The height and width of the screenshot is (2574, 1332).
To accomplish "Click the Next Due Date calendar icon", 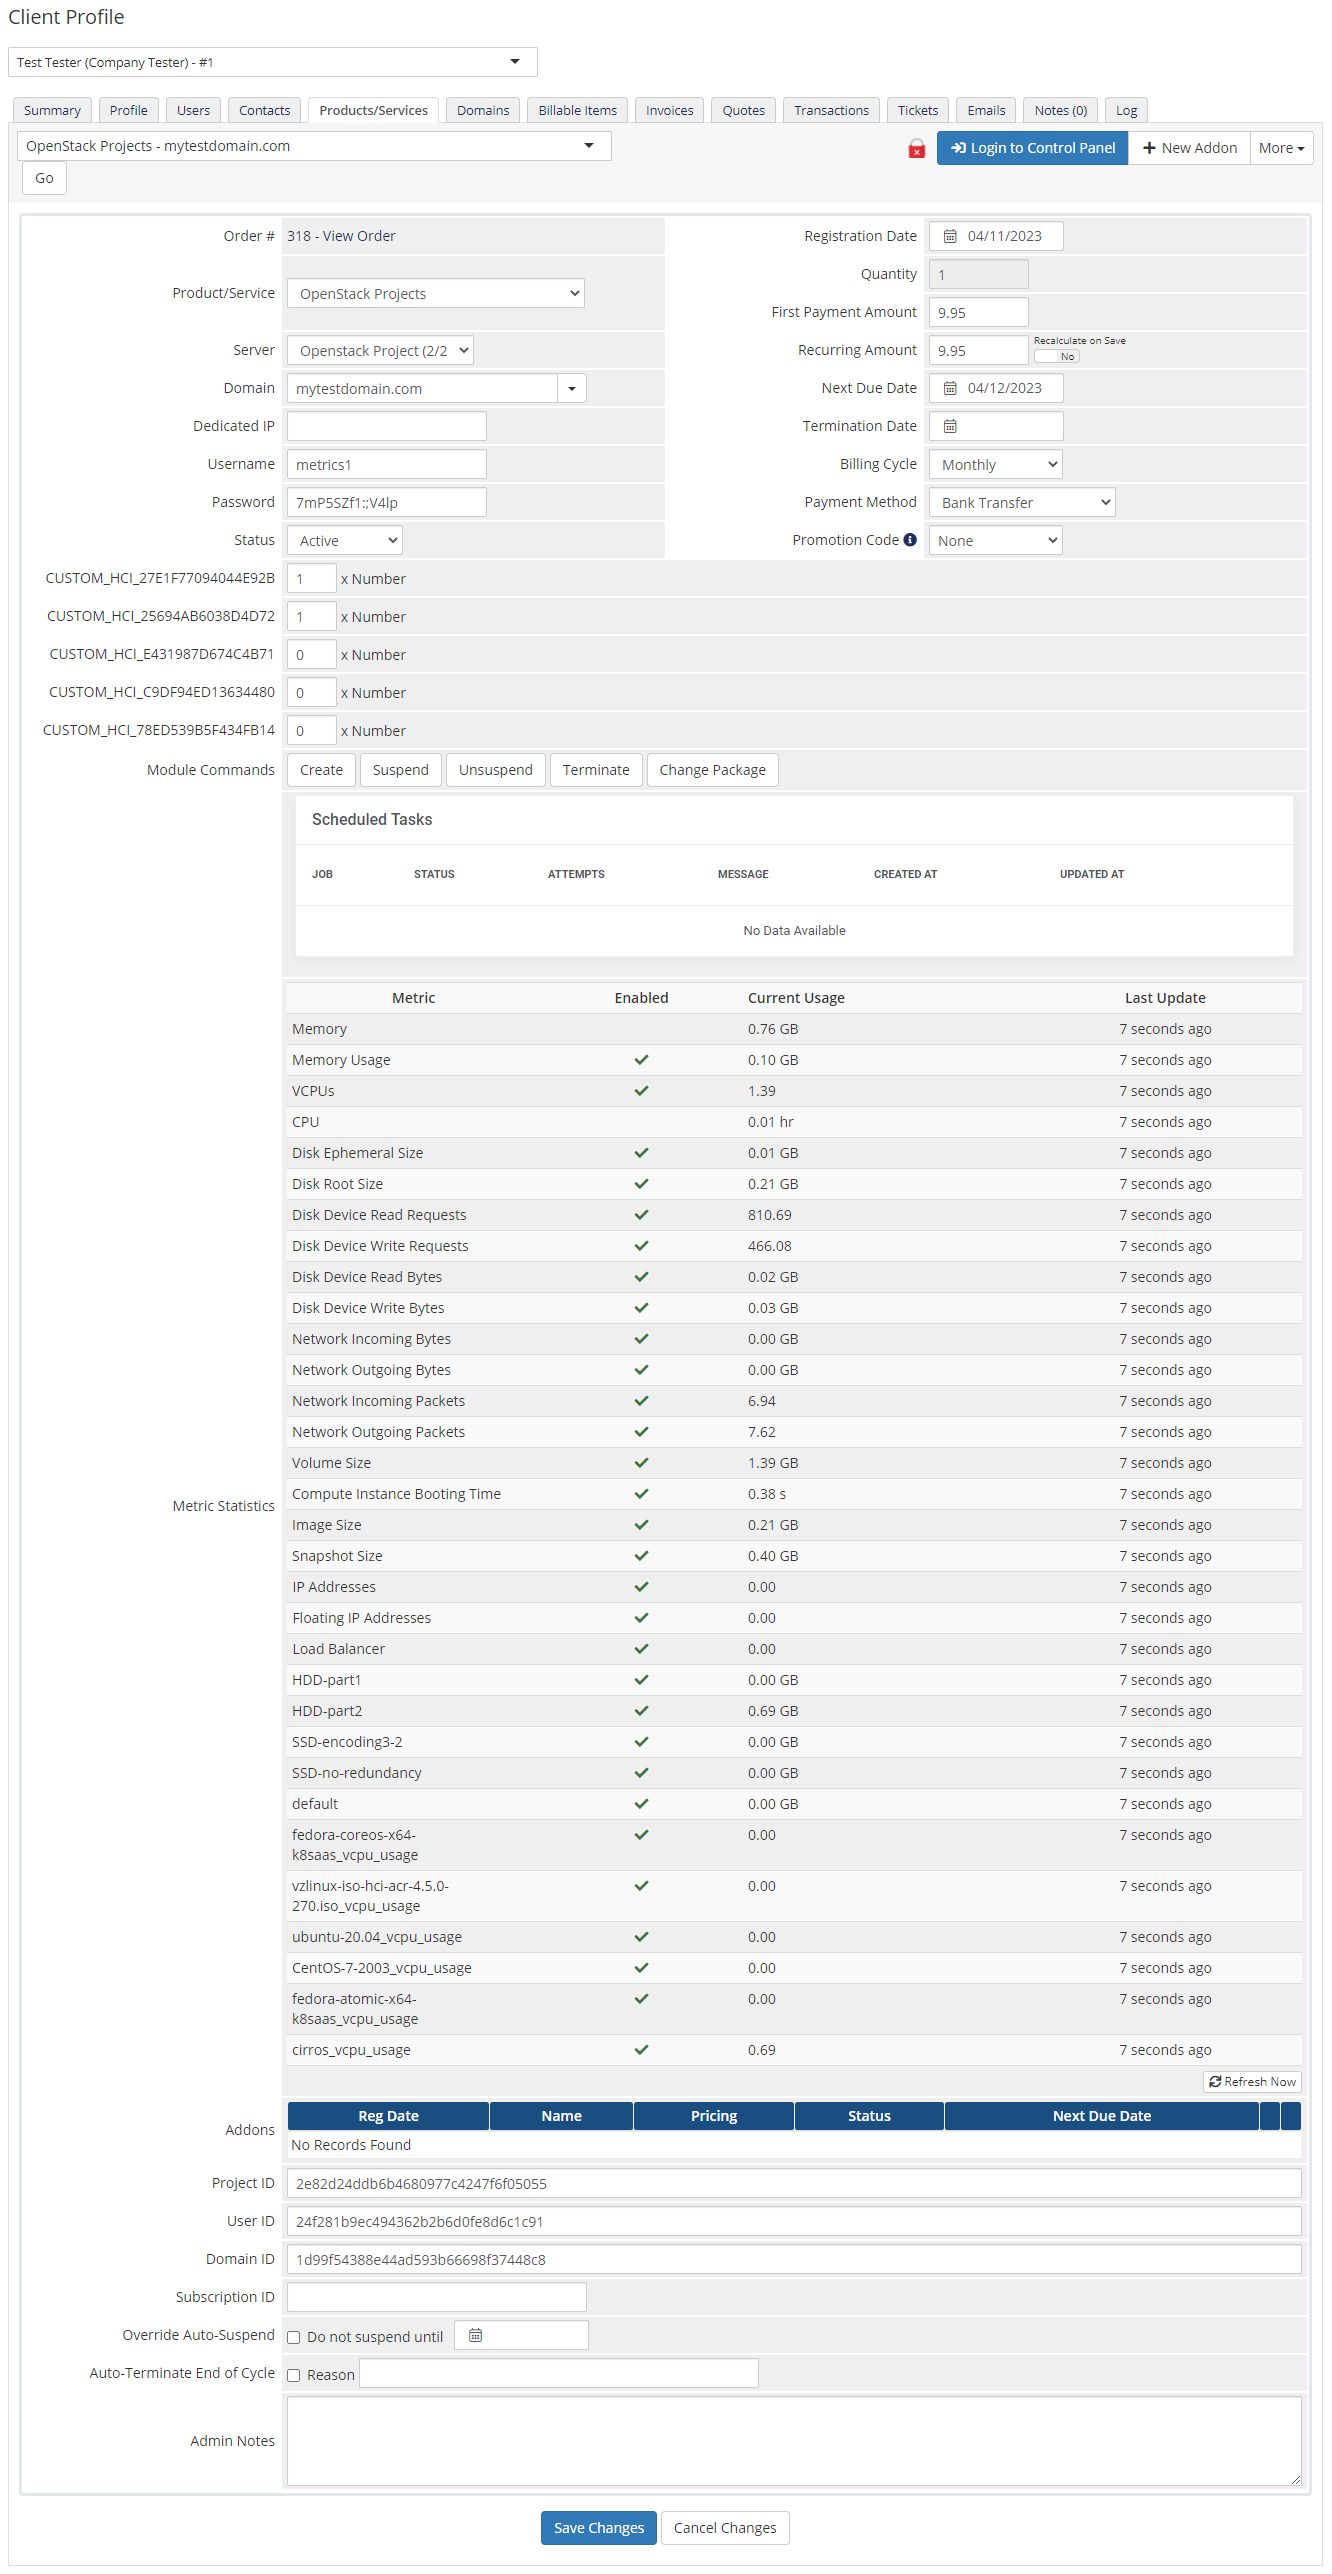I will tap(950, 388).
